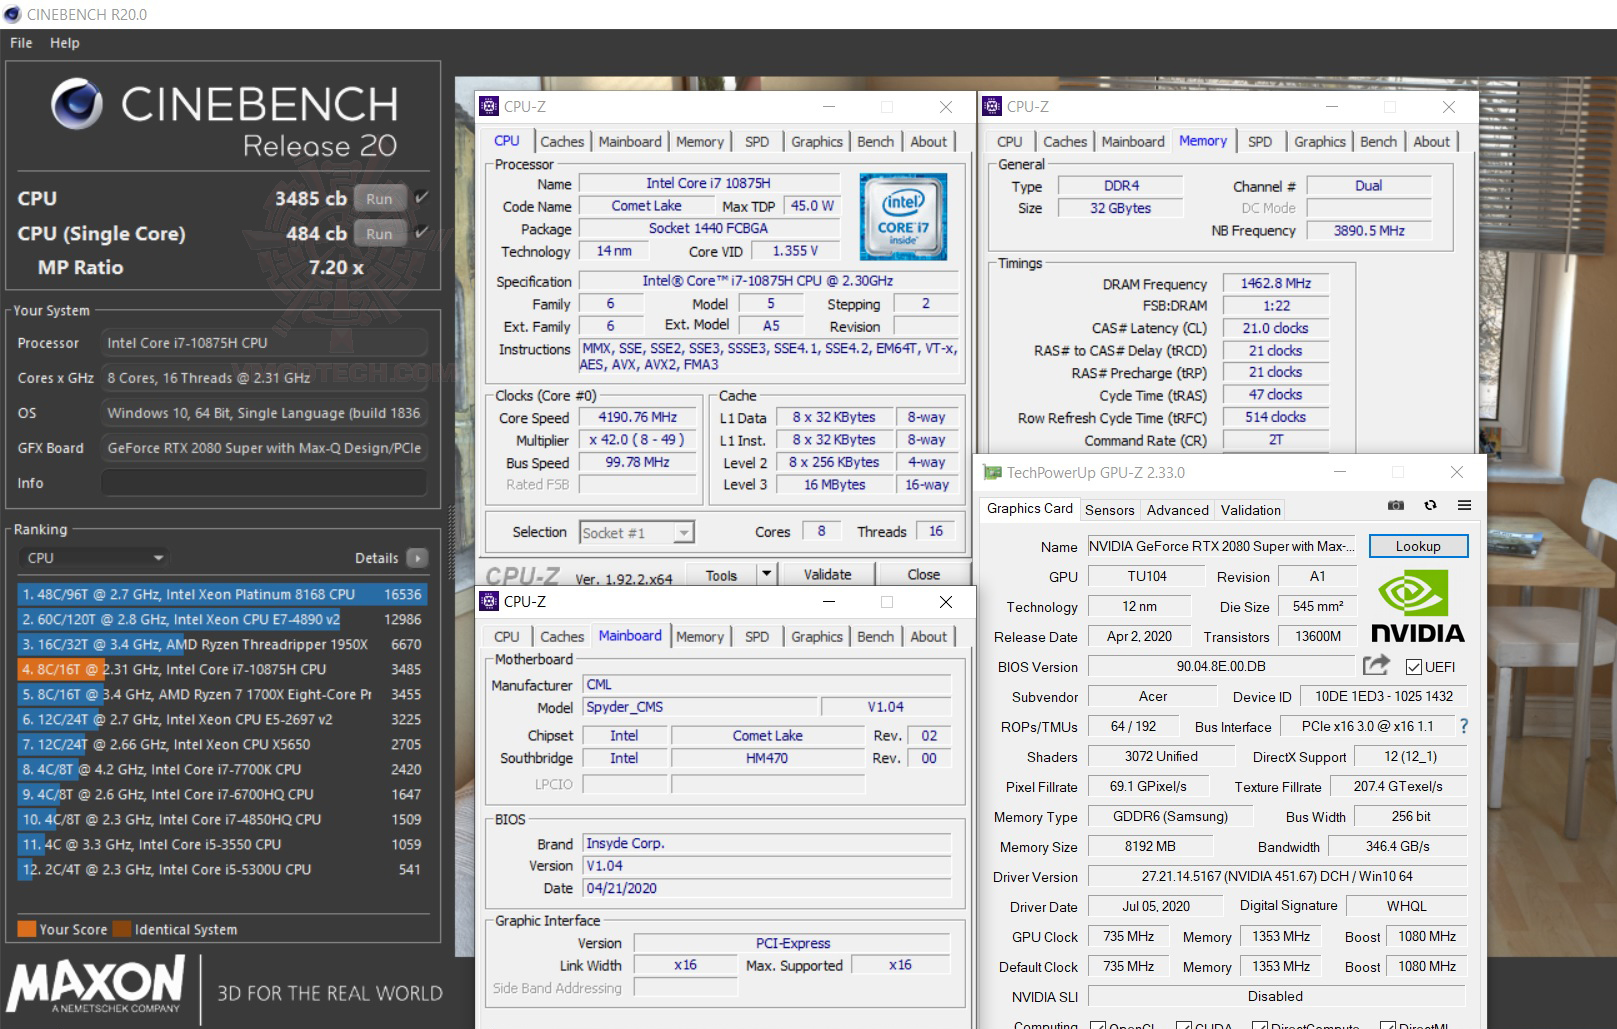Click the title bar icon of the CPU-Z Motherboard window
This screenshot has width=1617, height=1029.
[x=489, y=601]
